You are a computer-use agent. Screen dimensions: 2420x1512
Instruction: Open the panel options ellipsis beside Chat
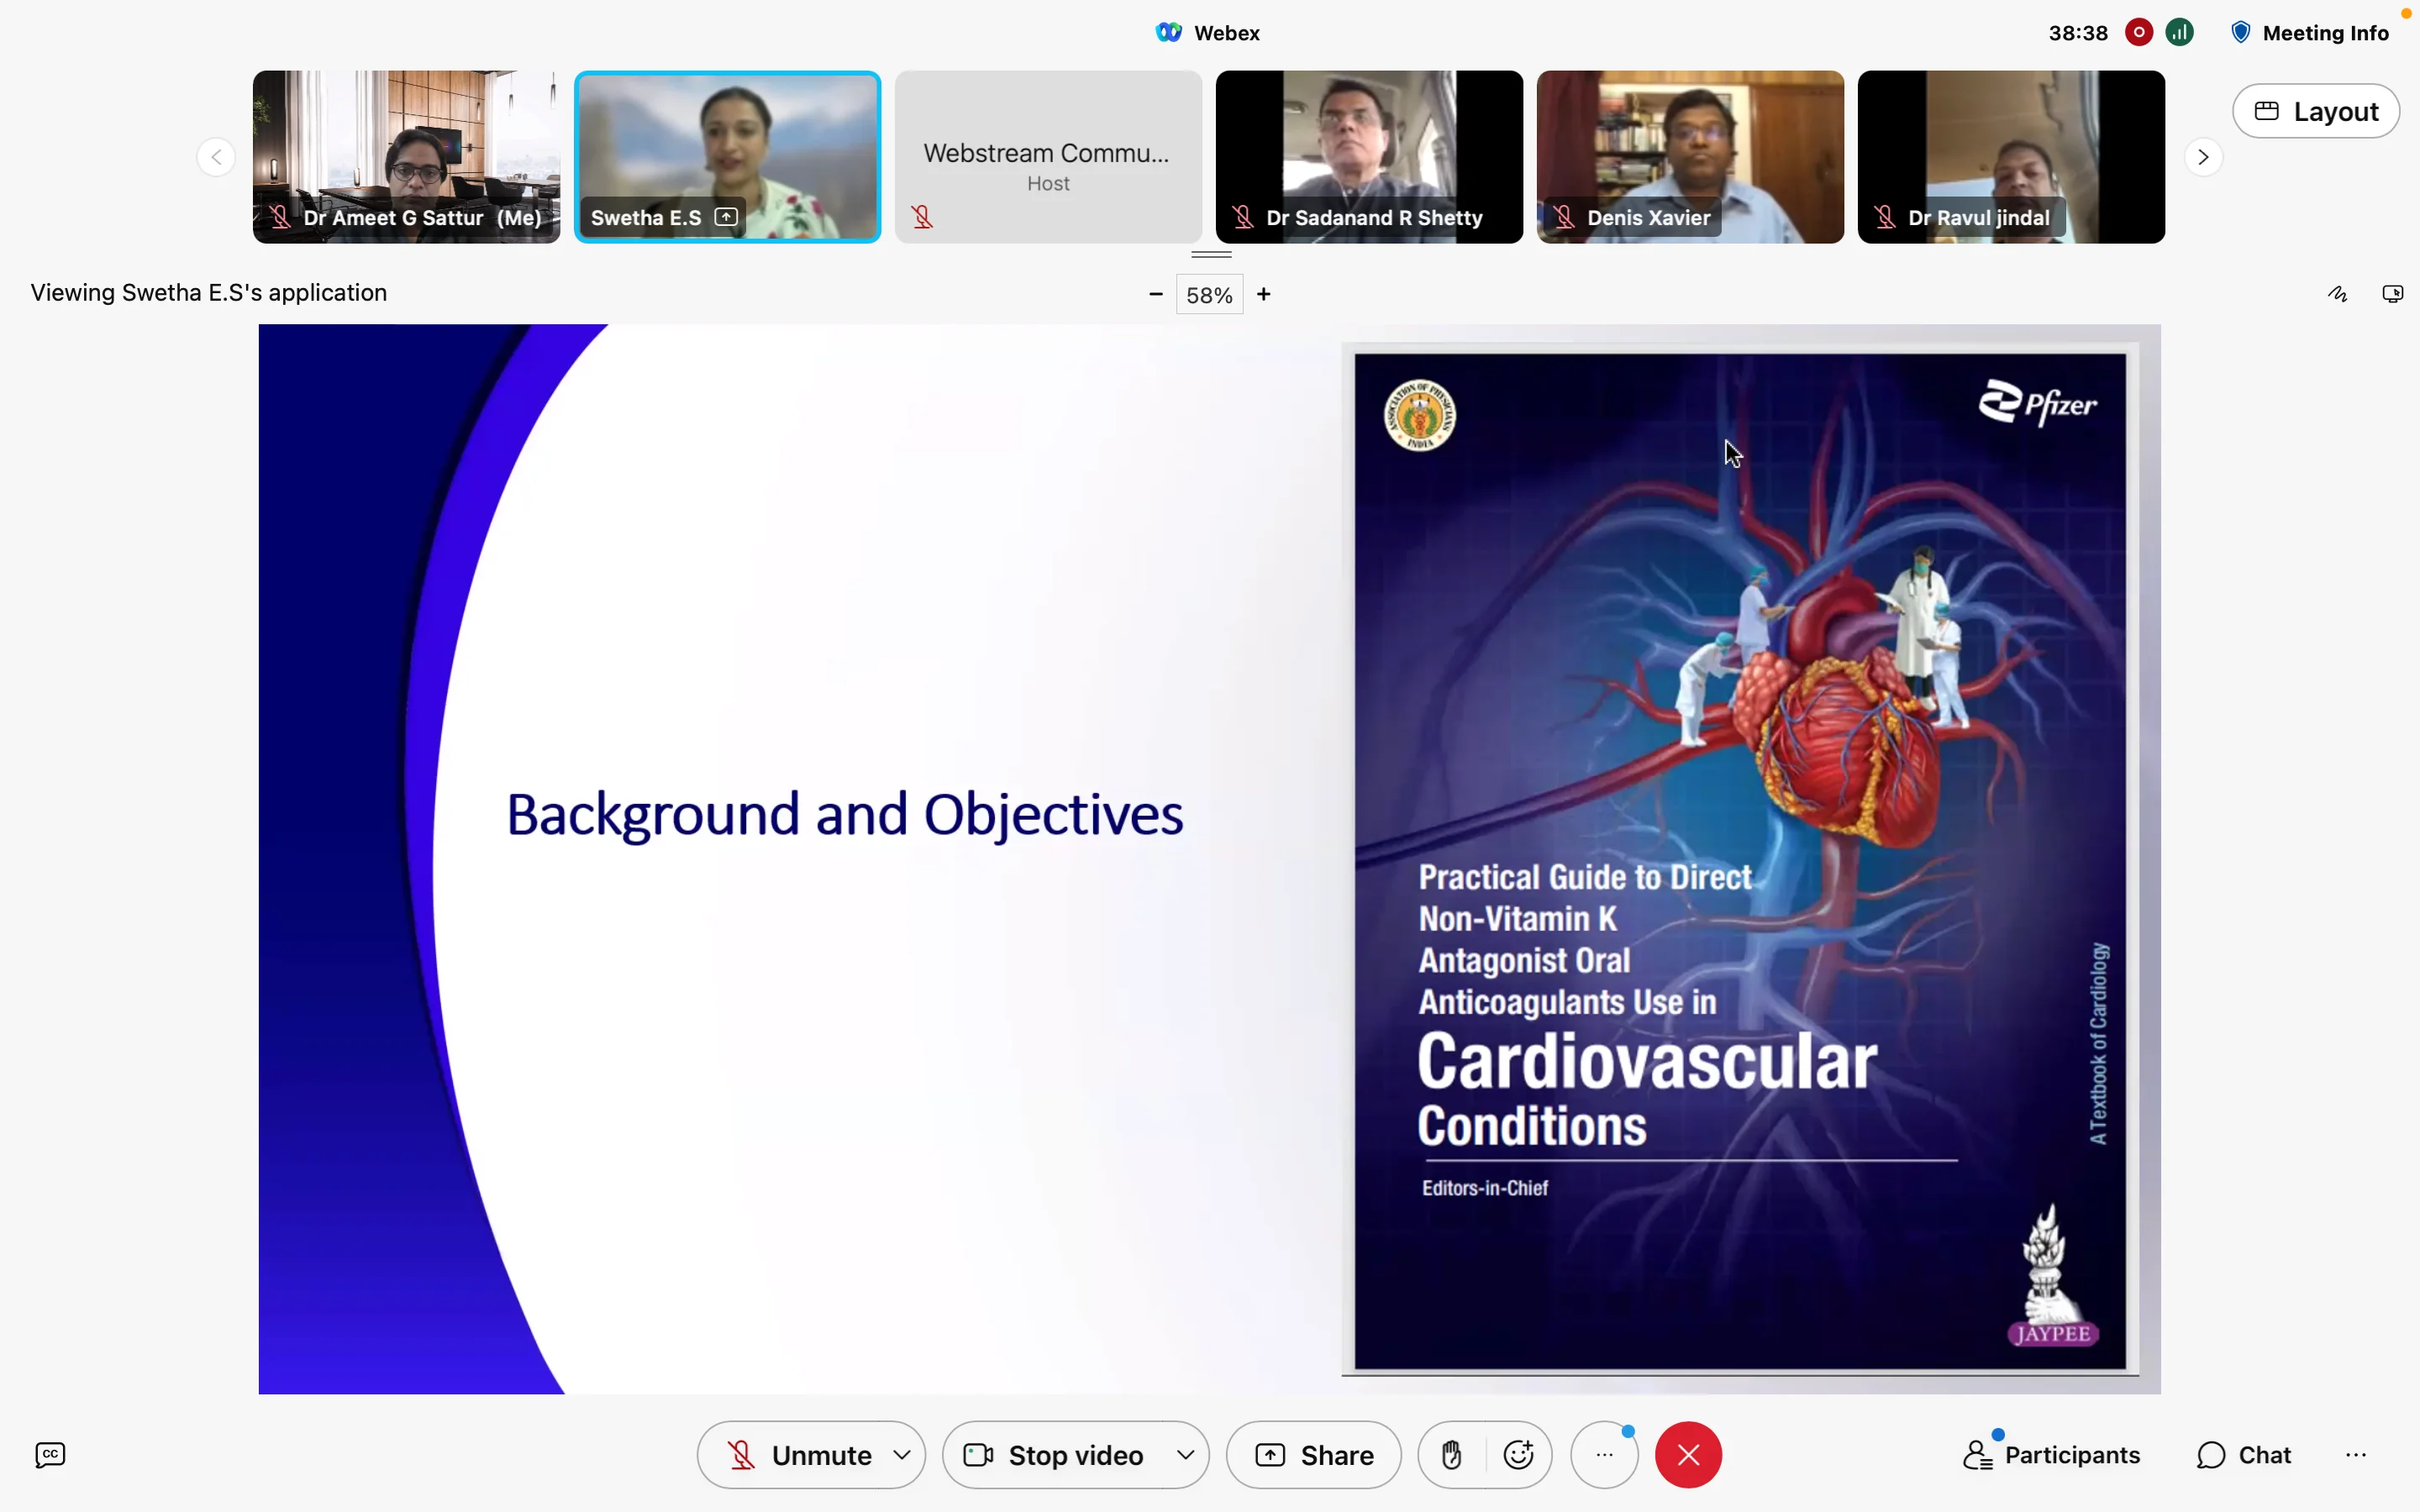click(x=2356, y=1455)
